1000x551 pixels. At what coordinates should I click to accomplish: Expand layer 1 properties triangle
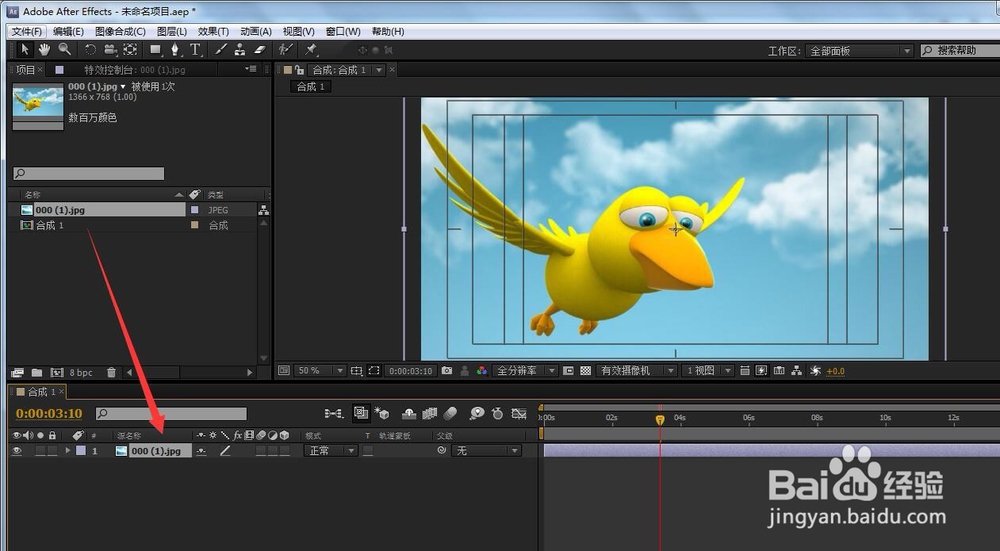68,451
